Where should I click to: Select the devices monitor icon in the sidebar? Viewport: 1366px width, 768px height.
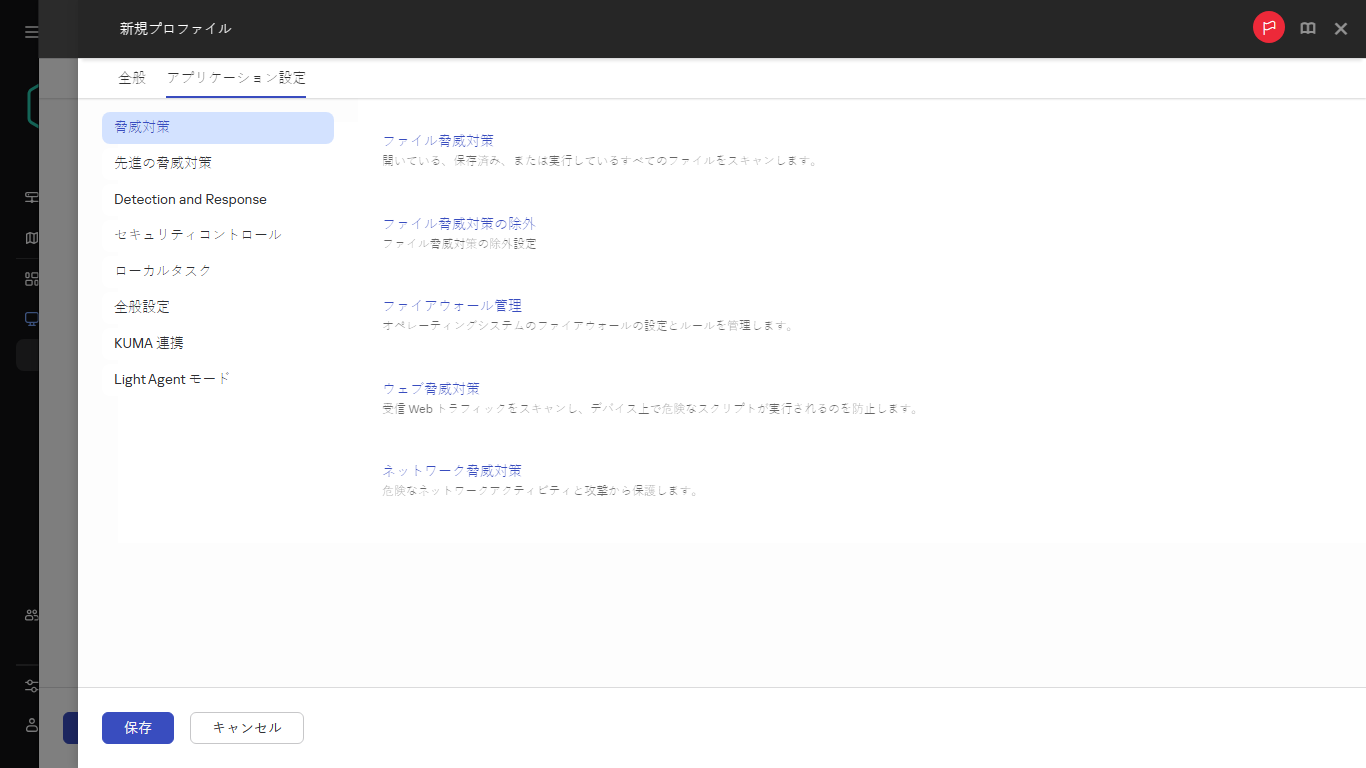30,318
